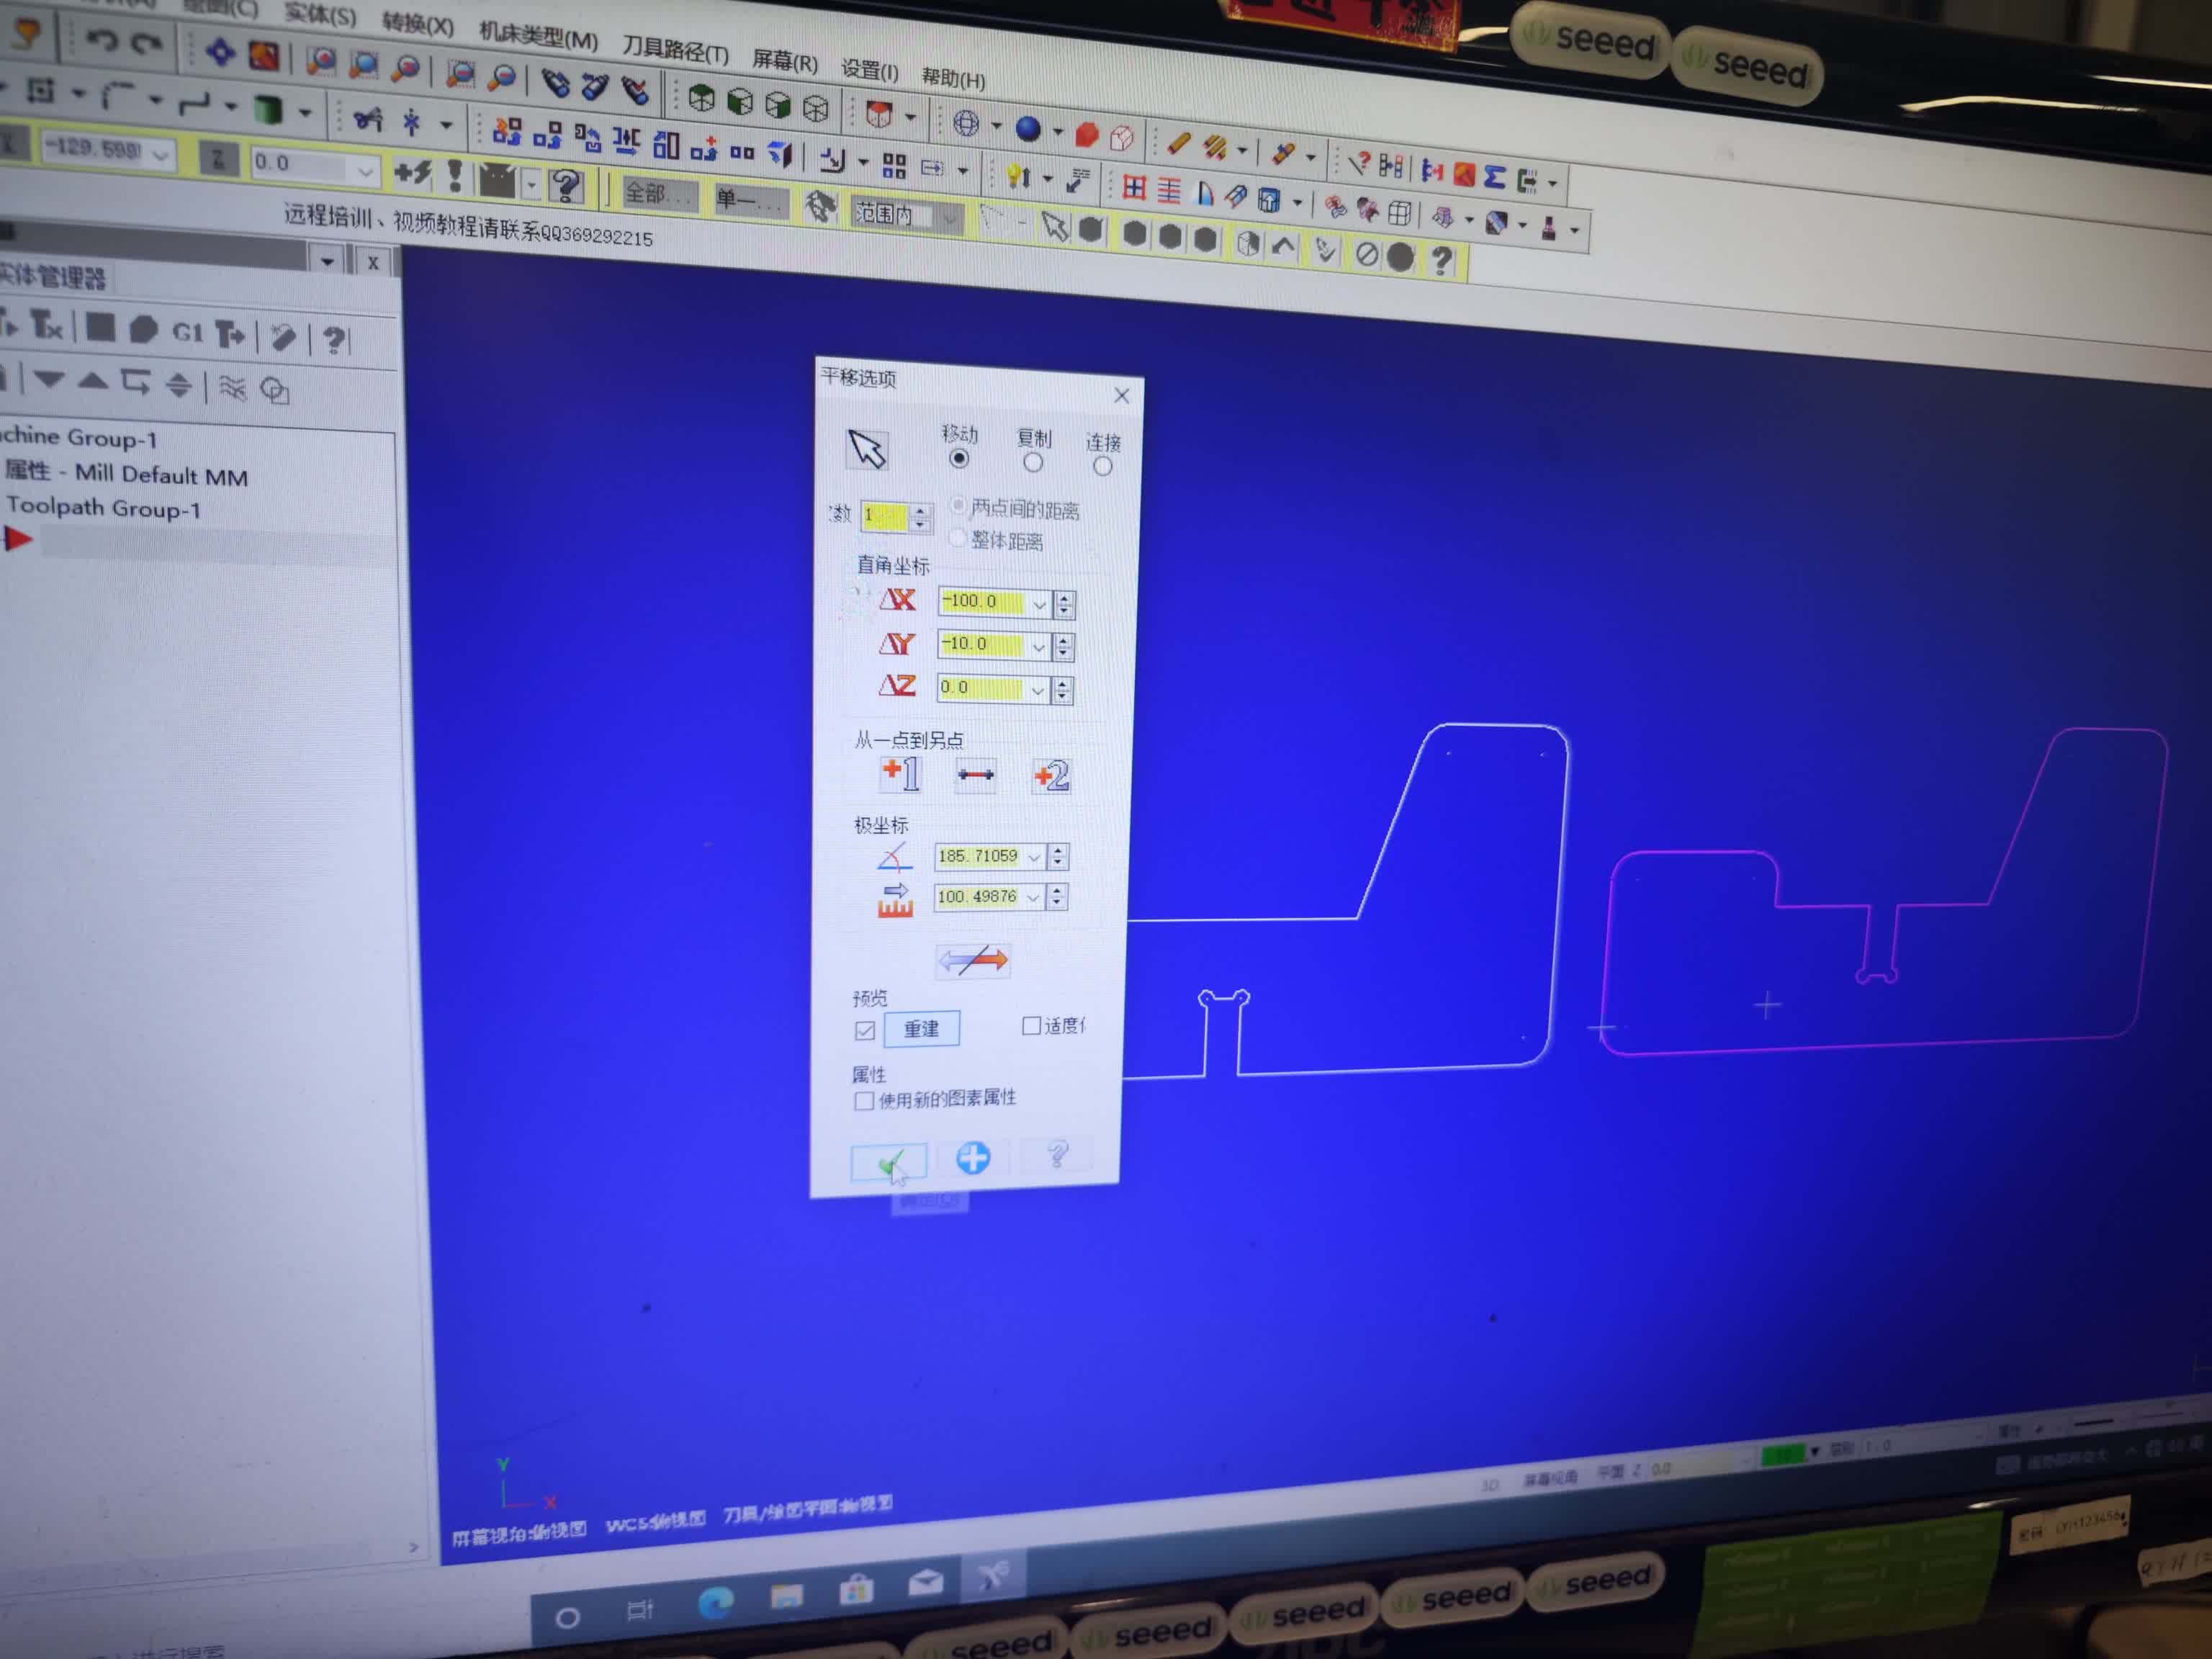Select the Toolpath Group-1 tree item
Viewport: 2212px width, 1659px height.
pos(103,508)
